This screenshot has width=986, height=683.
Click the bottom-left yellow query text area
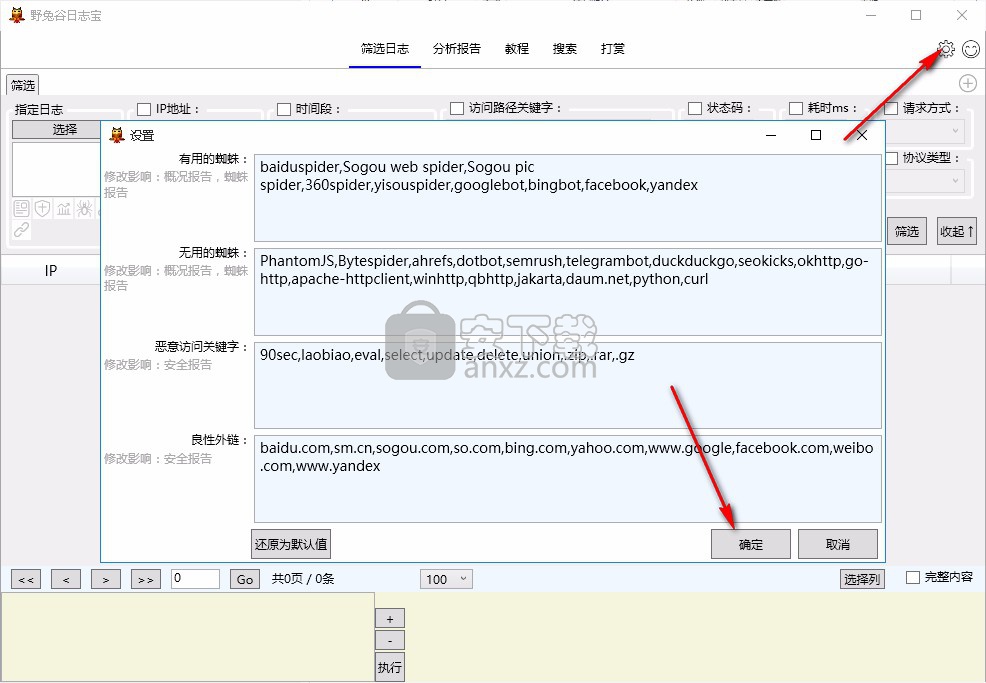(x=188, y=636)
